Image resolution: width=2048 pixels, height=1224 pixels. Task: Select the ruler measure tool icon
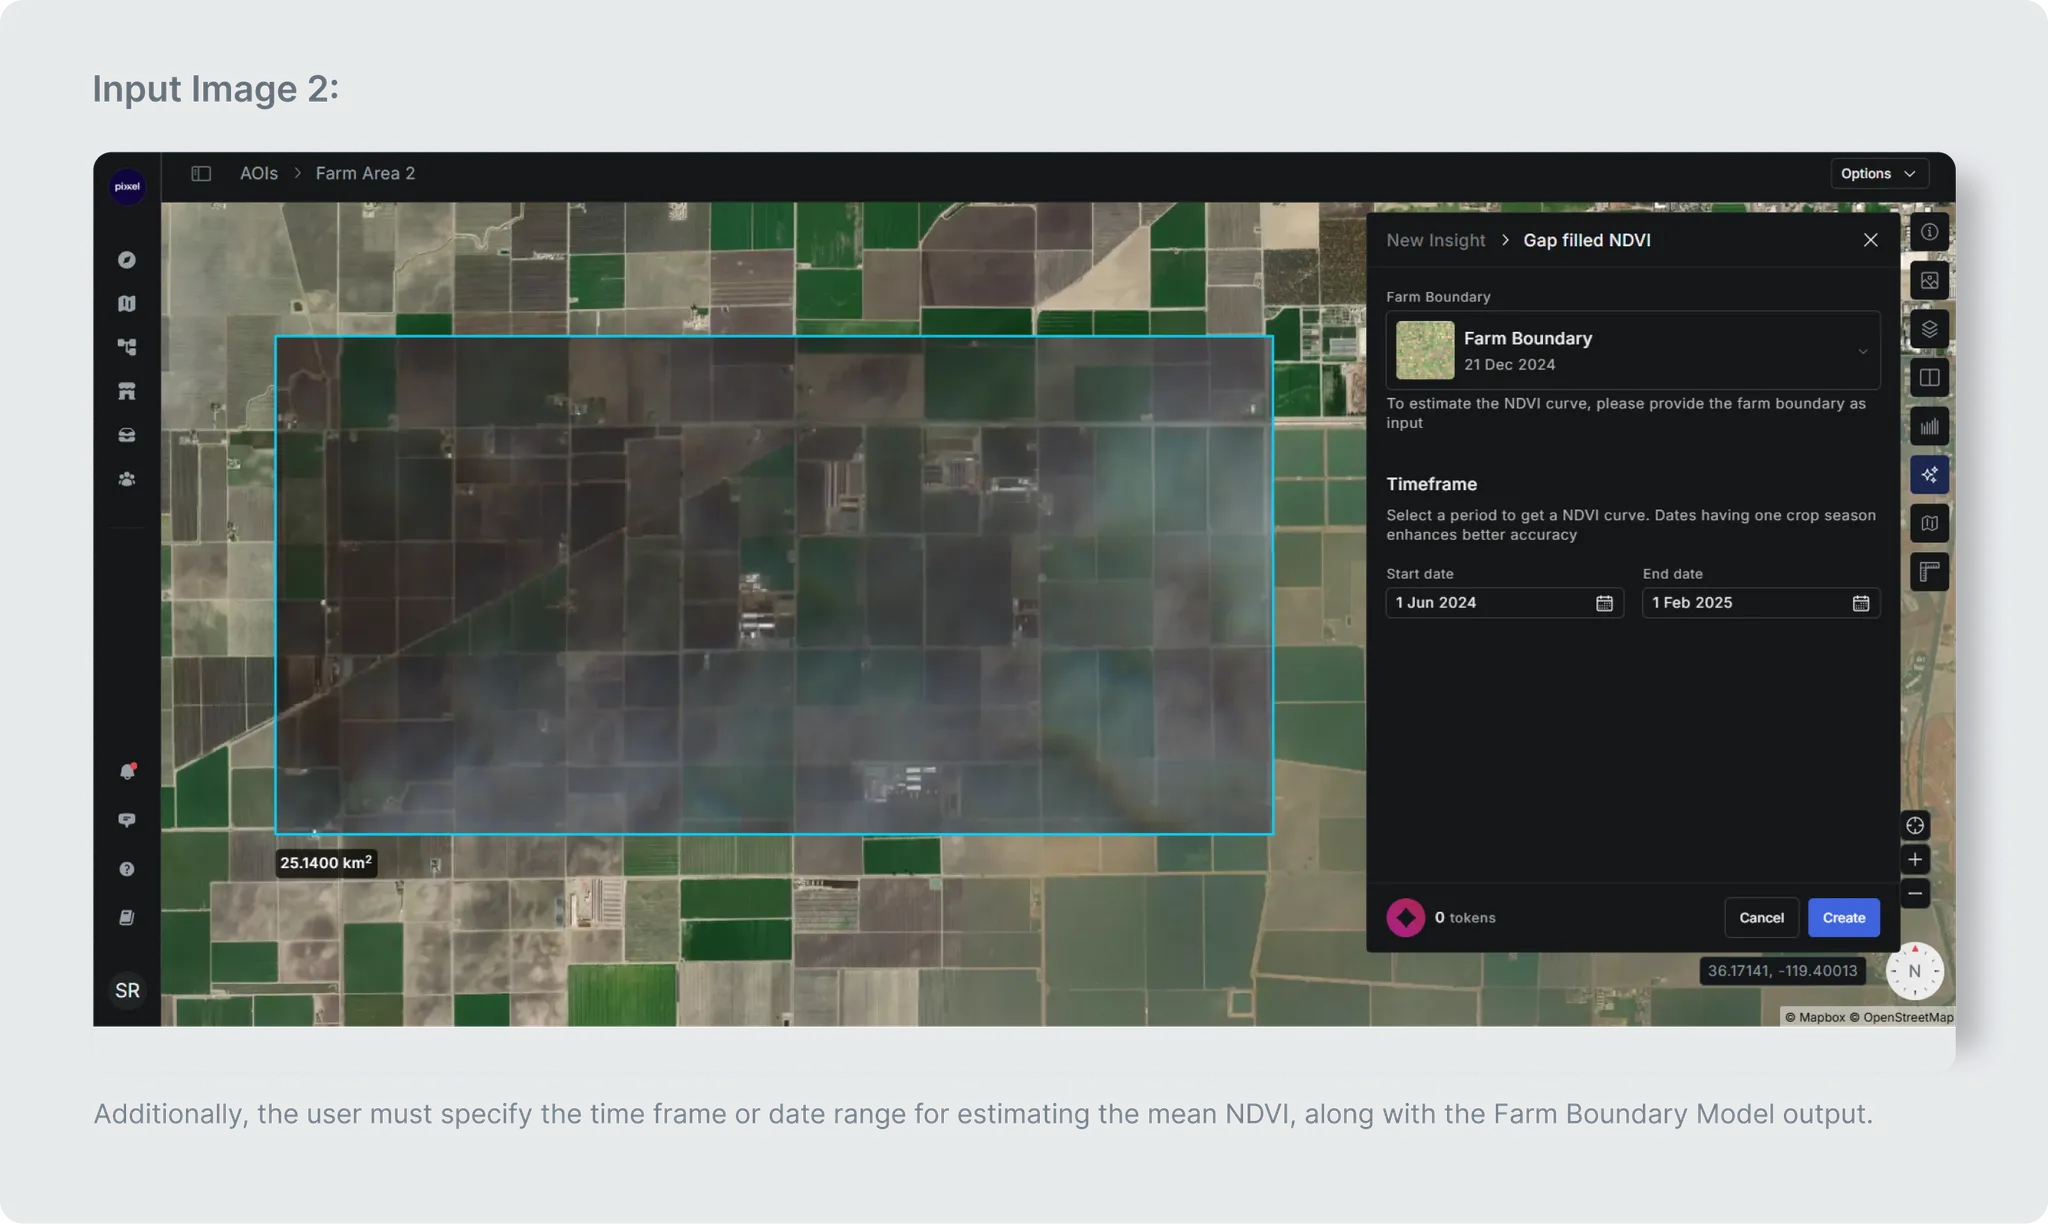pos(1929,572)
